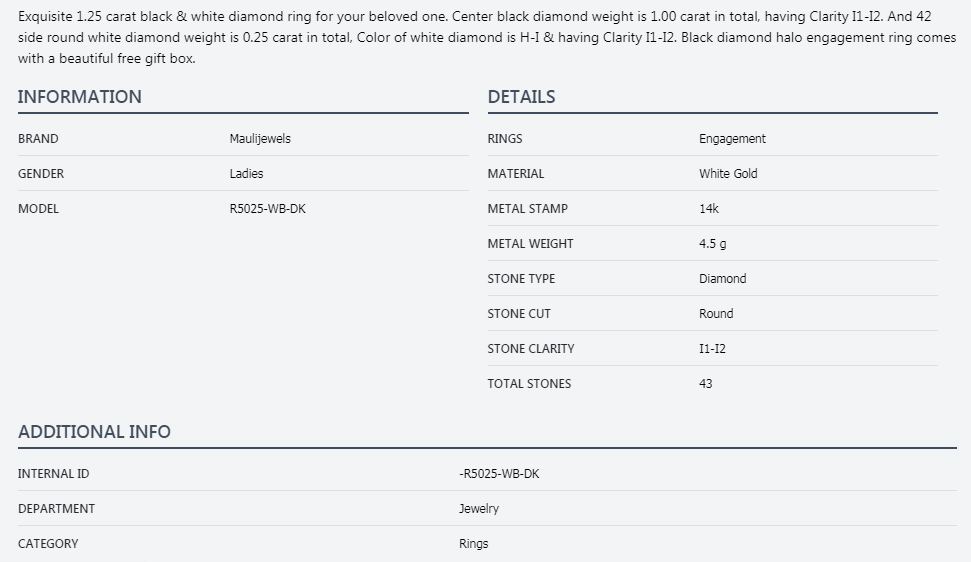Click the INTERNAL ID value -R5025-WB-DK
The height and width of the screenshot is (562, 971).
[x=499, y=474]
